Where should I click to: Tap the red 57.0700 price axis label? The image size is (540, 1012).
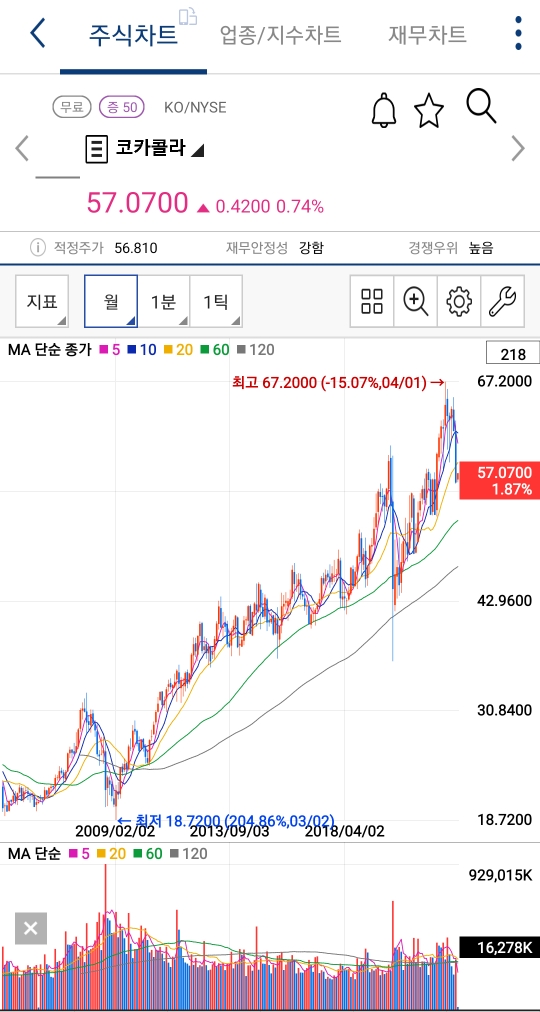[x=499, y=481]
